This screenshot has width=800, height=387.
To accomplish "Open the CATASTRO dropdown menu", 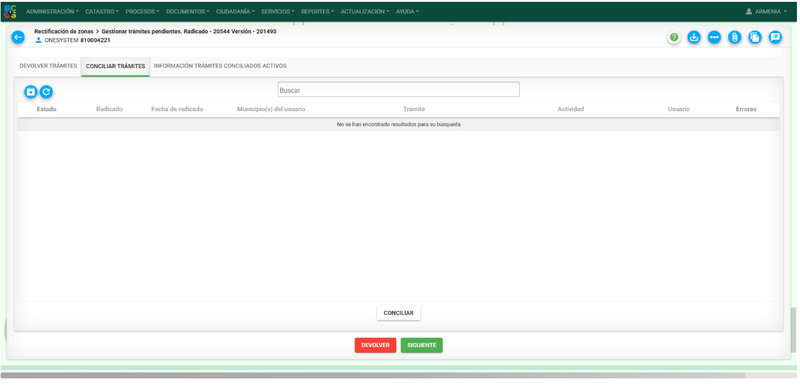I will click(102, 11).
